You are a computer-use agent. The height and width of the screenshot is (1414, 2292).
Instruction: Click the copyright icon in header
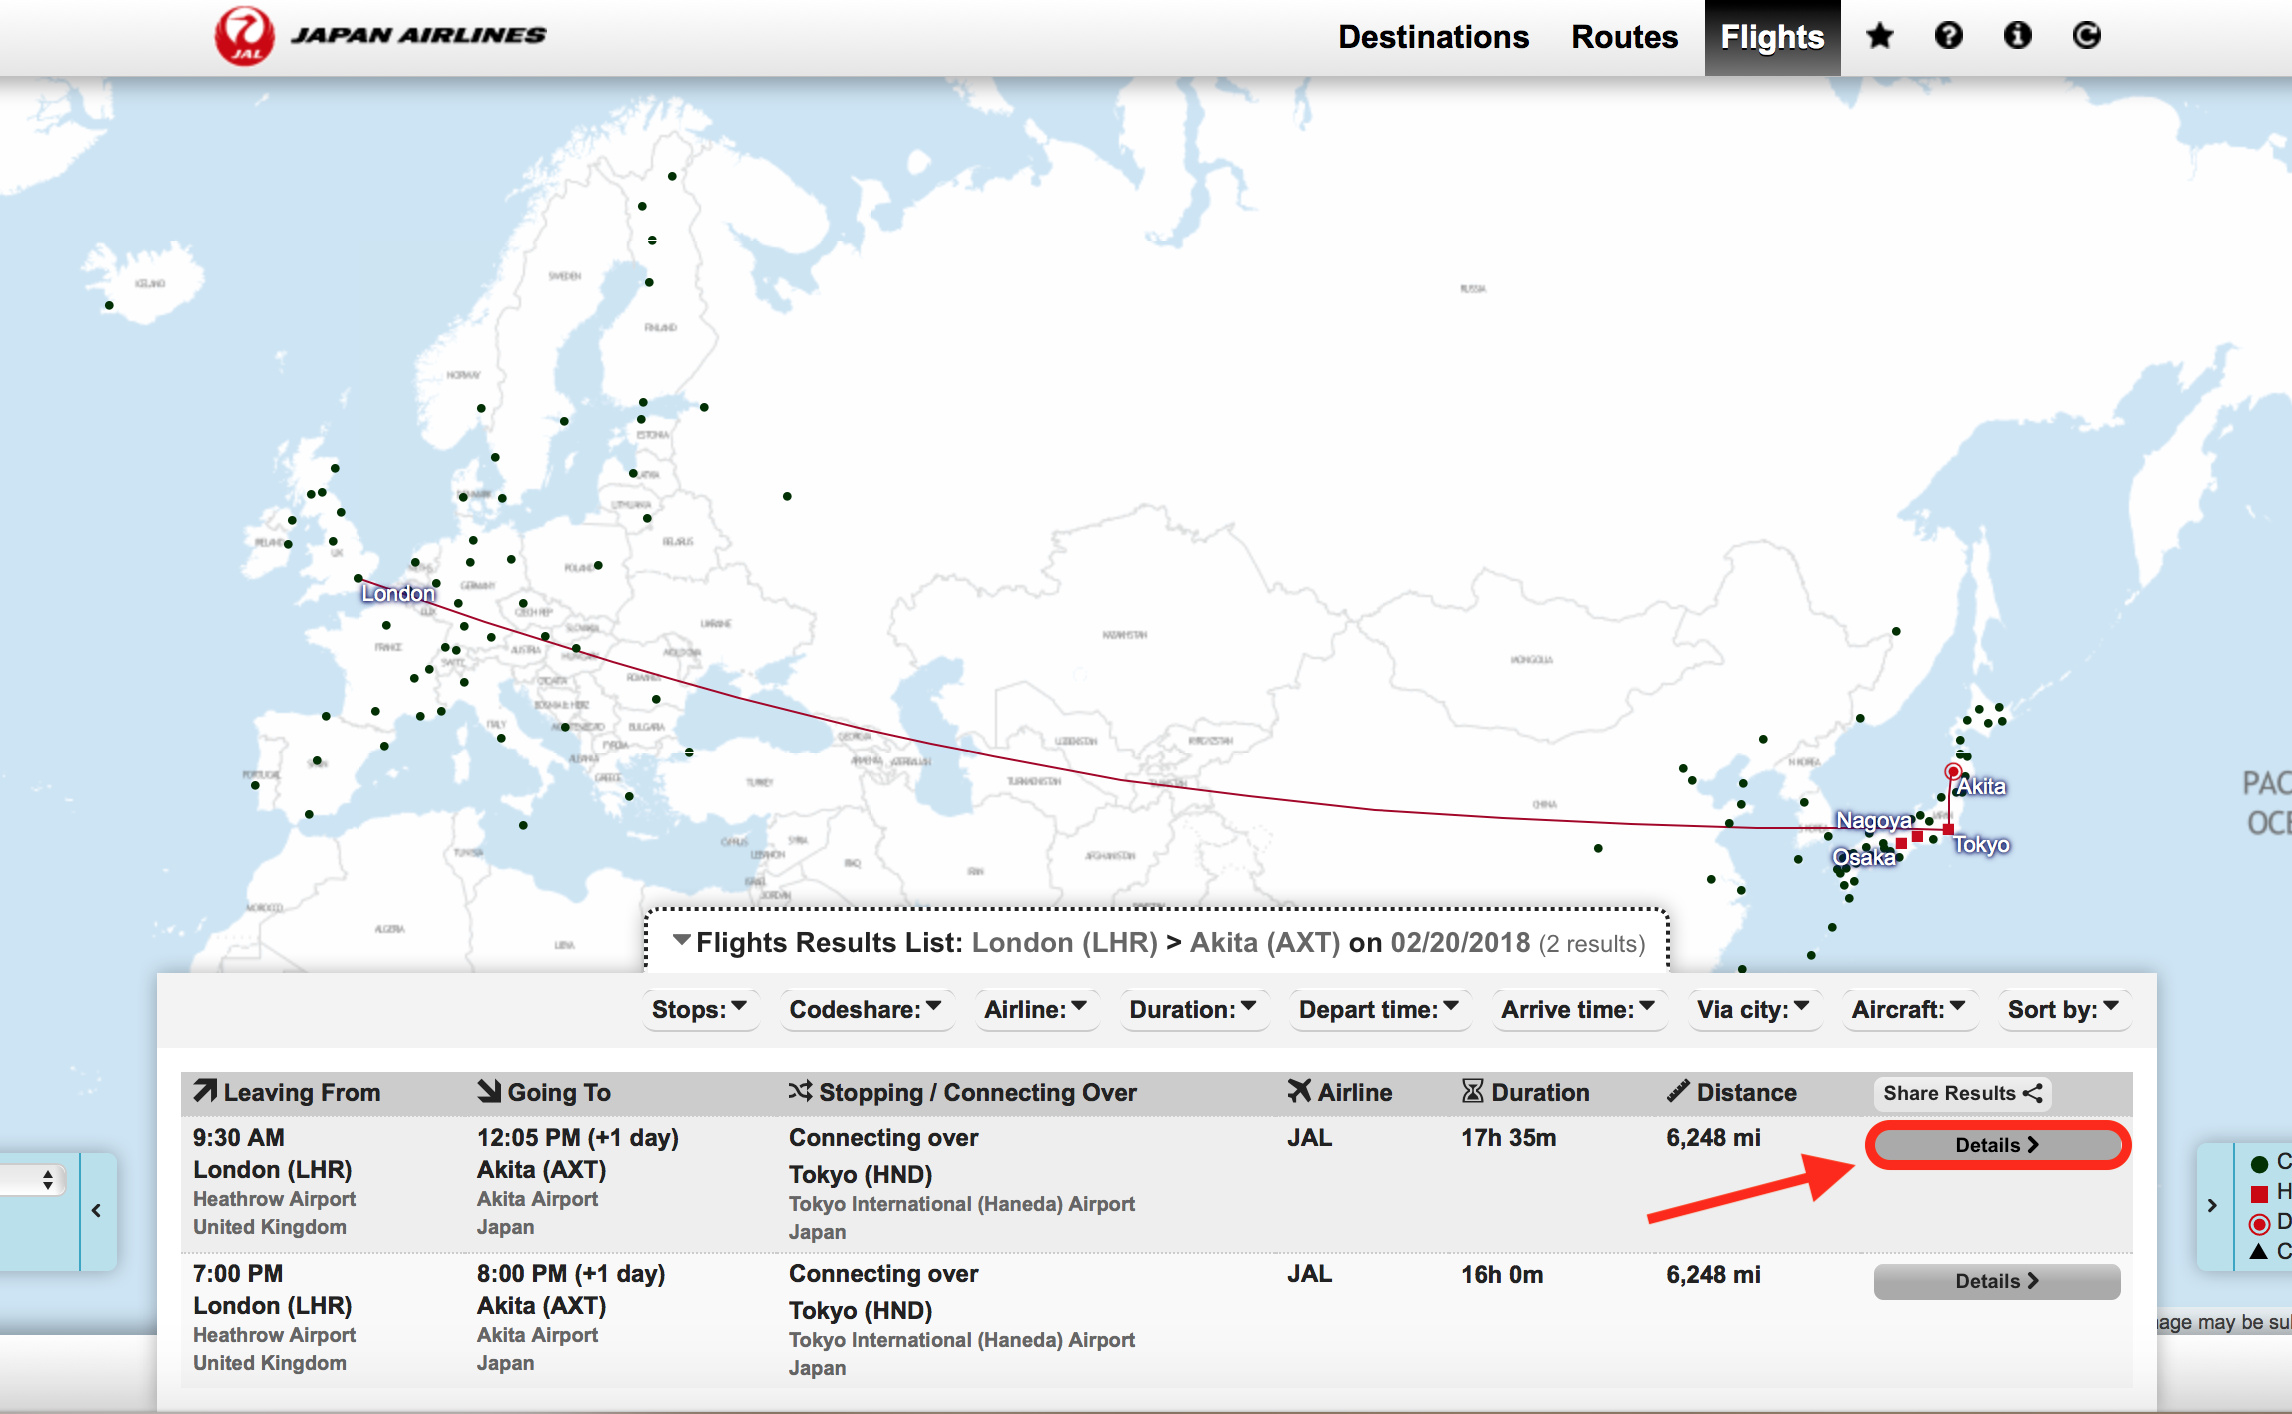point(2086,36)
